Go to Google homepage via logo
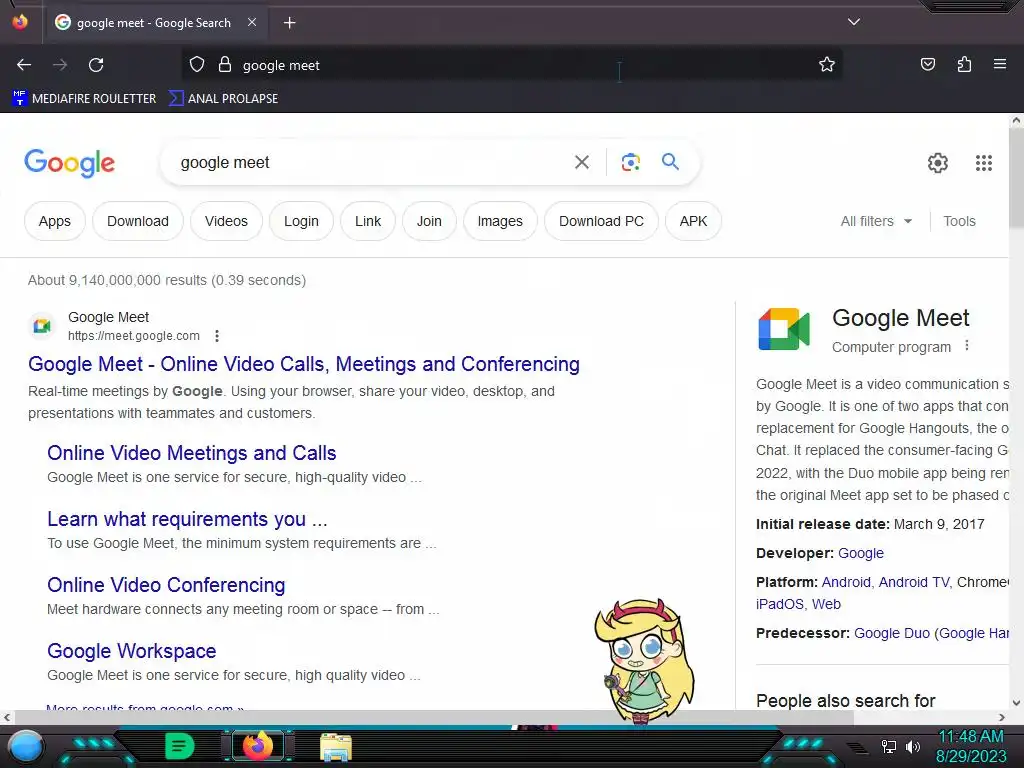The width and height of the screenshot is (1024, 768). coord(69,163)
